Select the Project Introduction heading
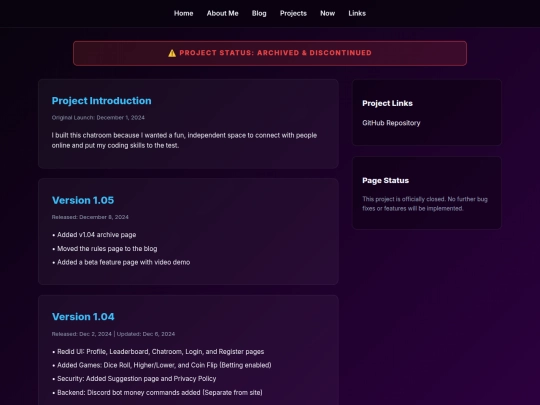The width and height of the screenshot is (540, 405). click(102, 101)
